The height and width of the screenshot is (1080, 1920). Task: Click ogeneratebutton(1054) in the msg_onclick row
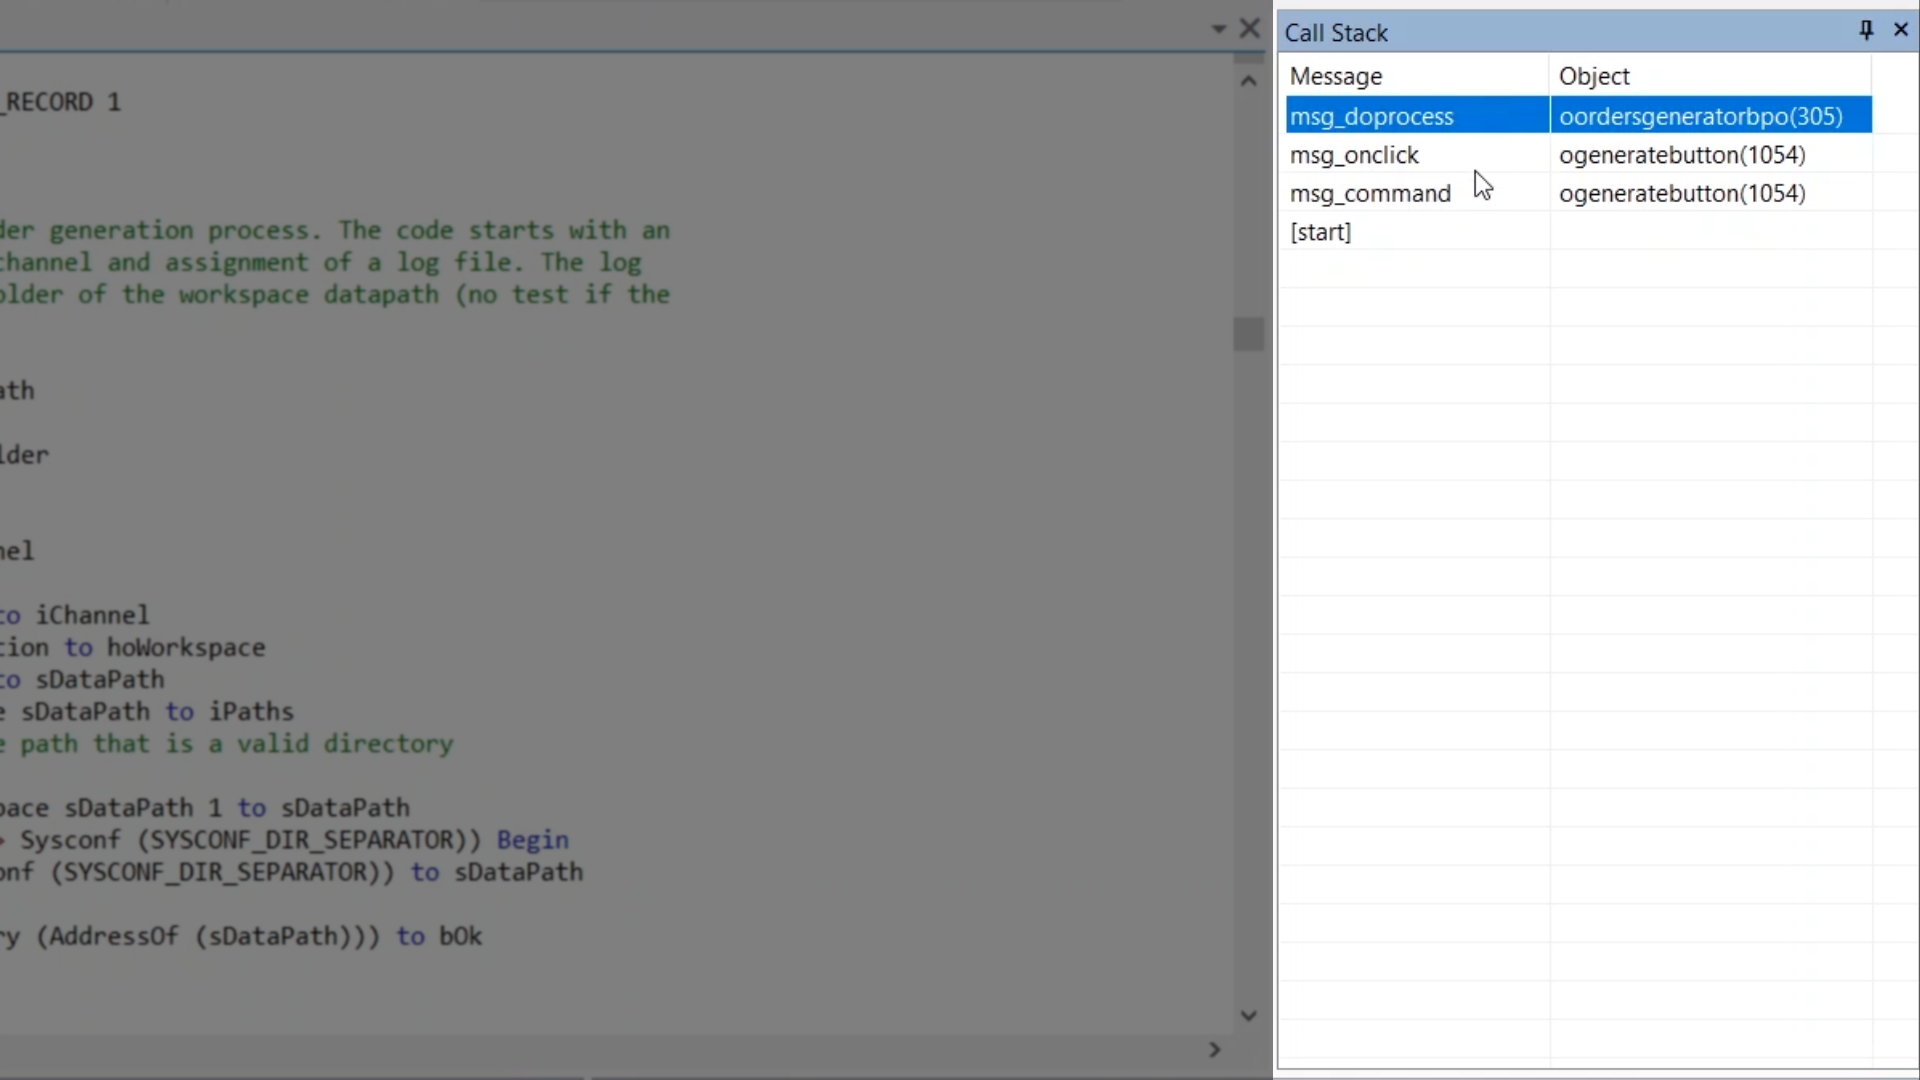pos(1682,155)
